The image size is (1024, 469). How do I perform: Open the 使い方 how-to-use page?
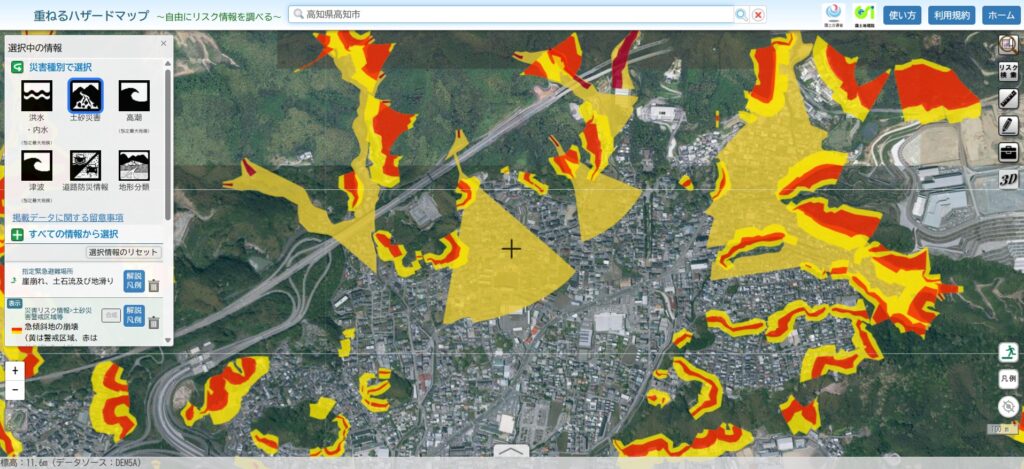tap(903, 15)
